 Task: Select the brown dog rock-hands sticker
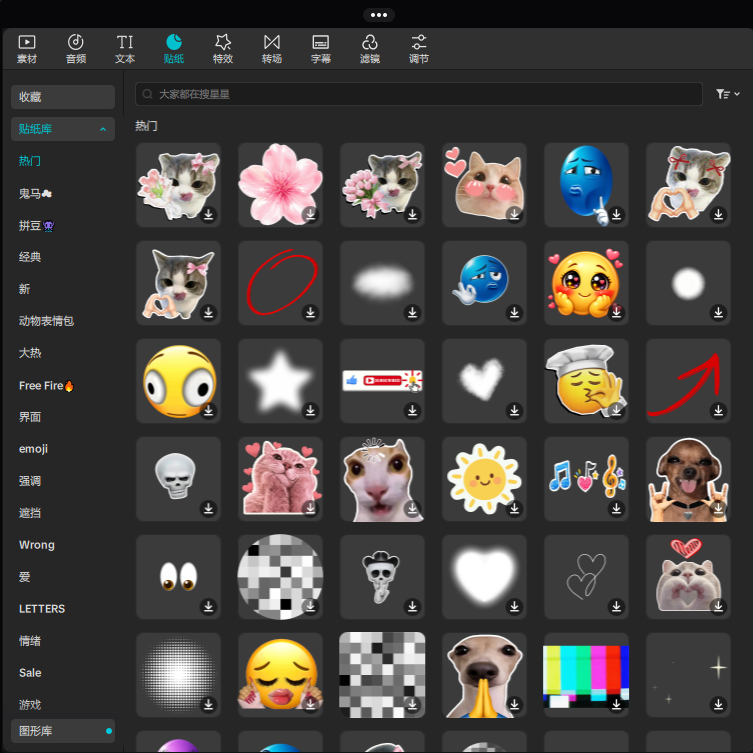coord(688,479)
